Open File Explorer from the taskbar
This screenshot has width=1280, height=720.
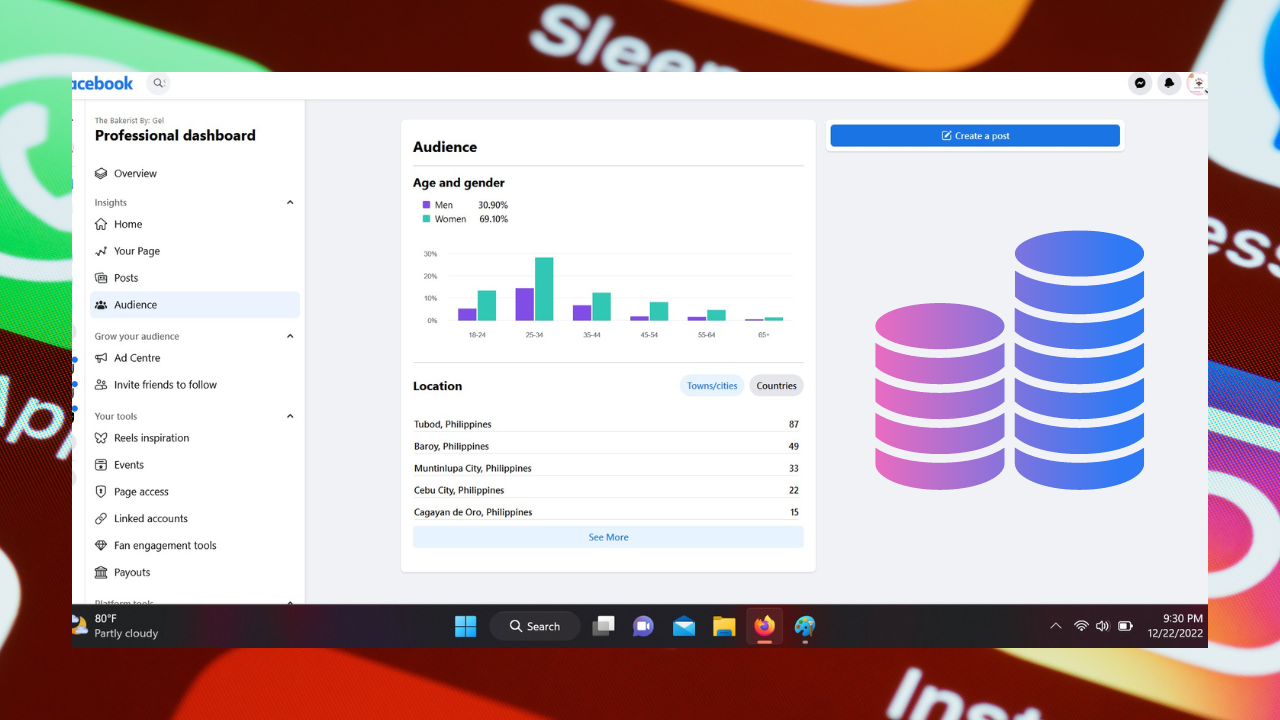724,626
